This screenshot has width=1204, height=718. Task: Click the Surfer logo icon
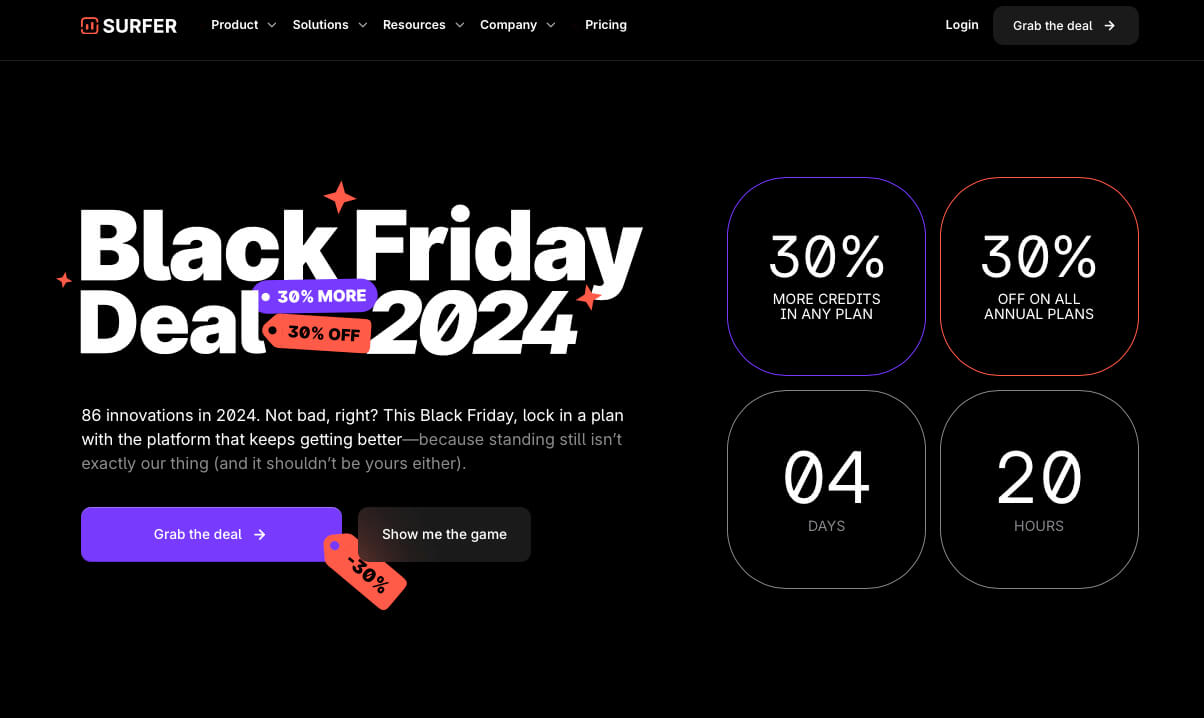tap(90, 26)
